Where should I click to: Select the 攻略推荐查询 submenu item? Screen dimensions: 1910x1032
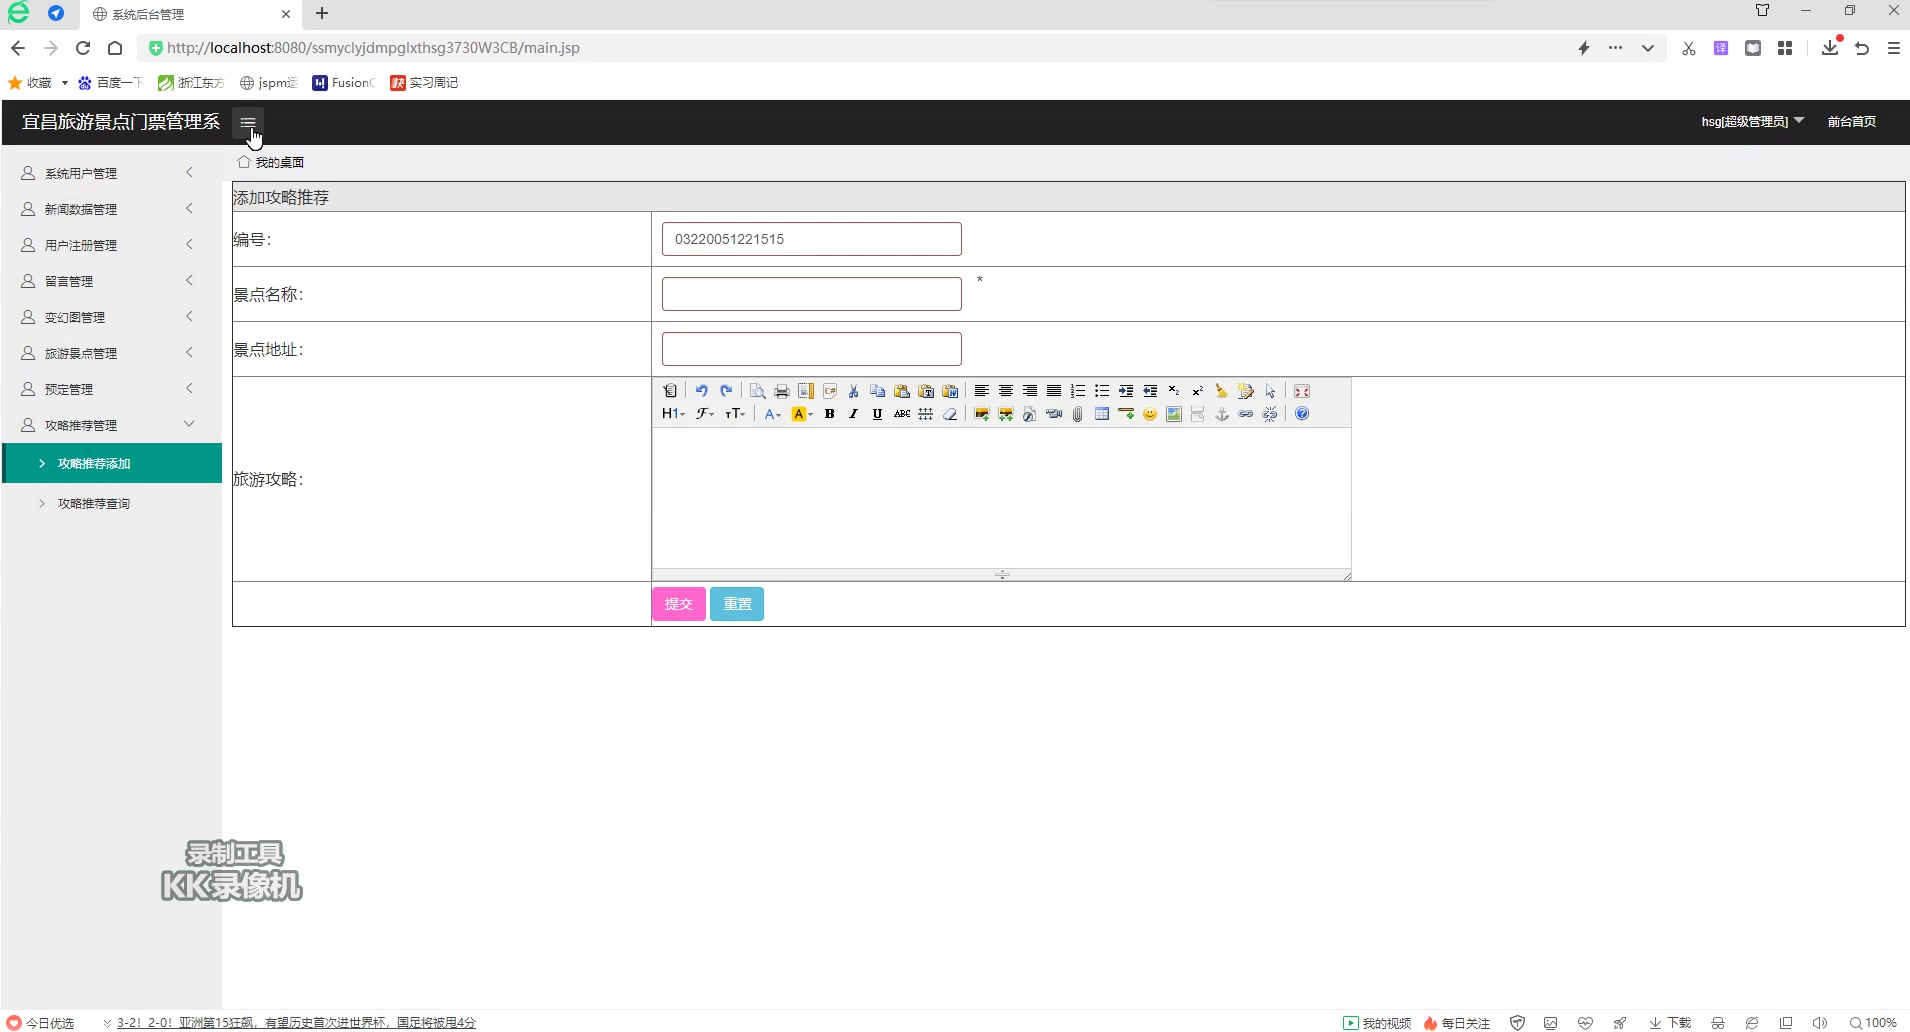click(112, 503)
